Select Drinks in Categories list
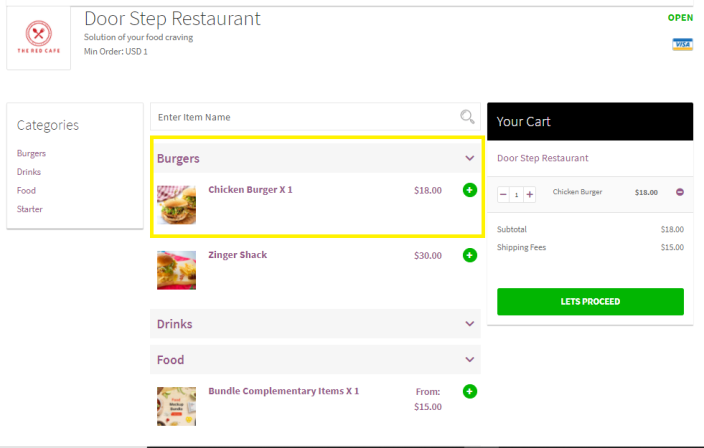704x448 pixels. (x=29, y=172)
